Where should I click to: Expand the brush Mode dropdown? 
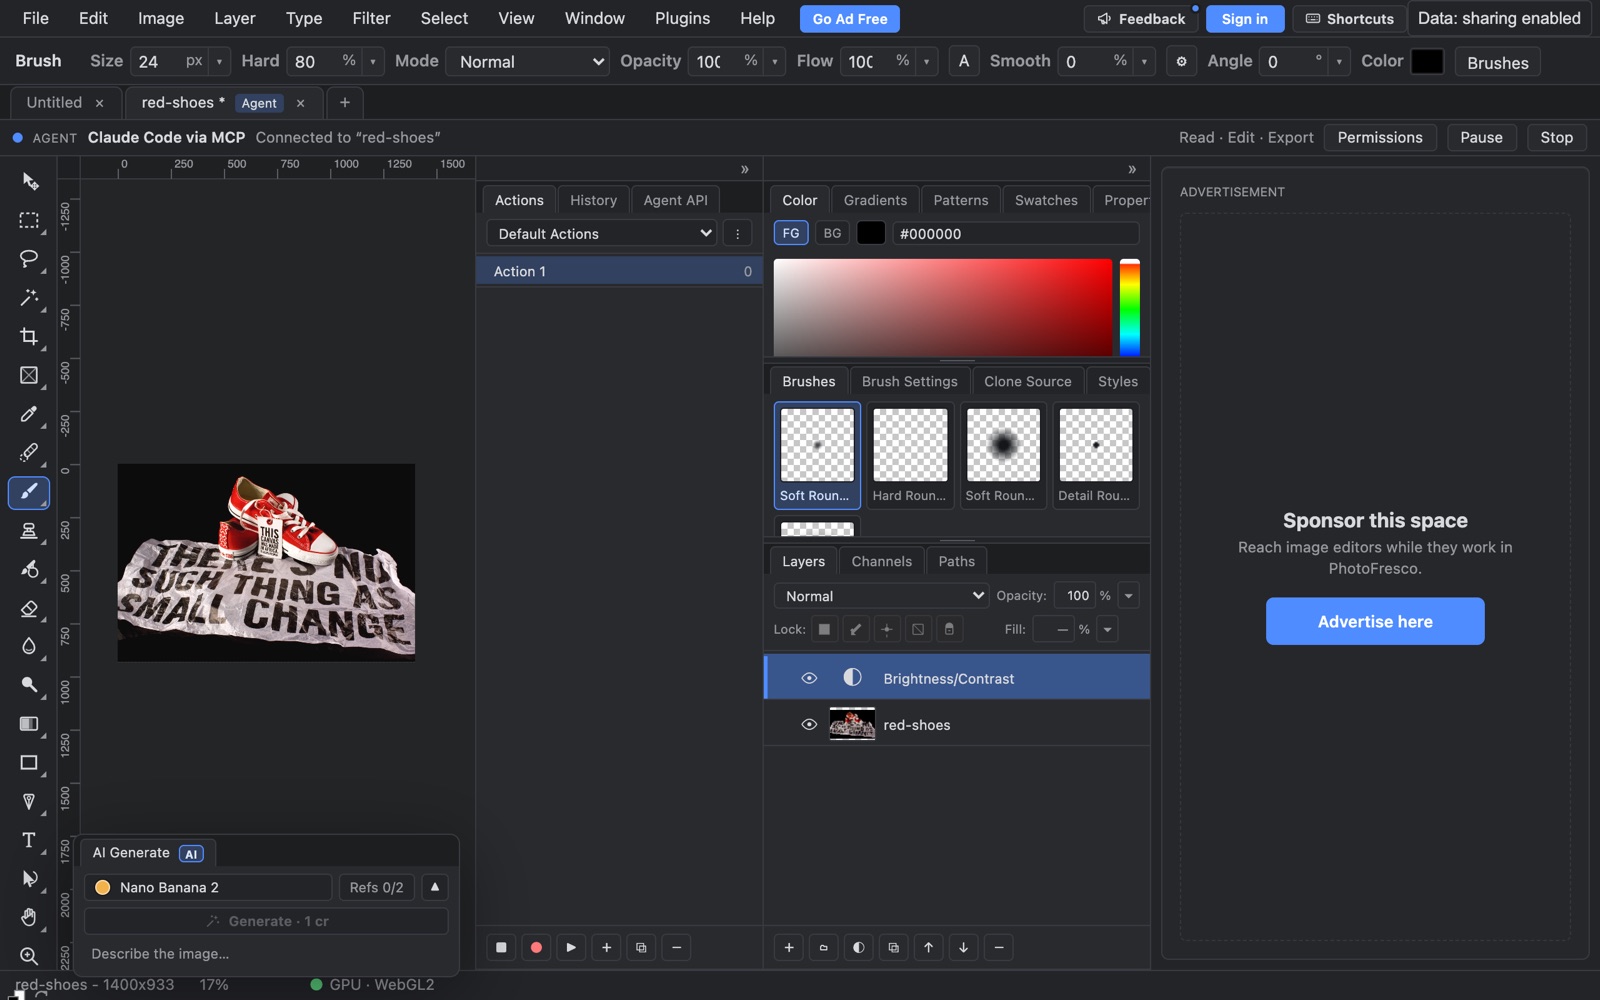point(527,61)
